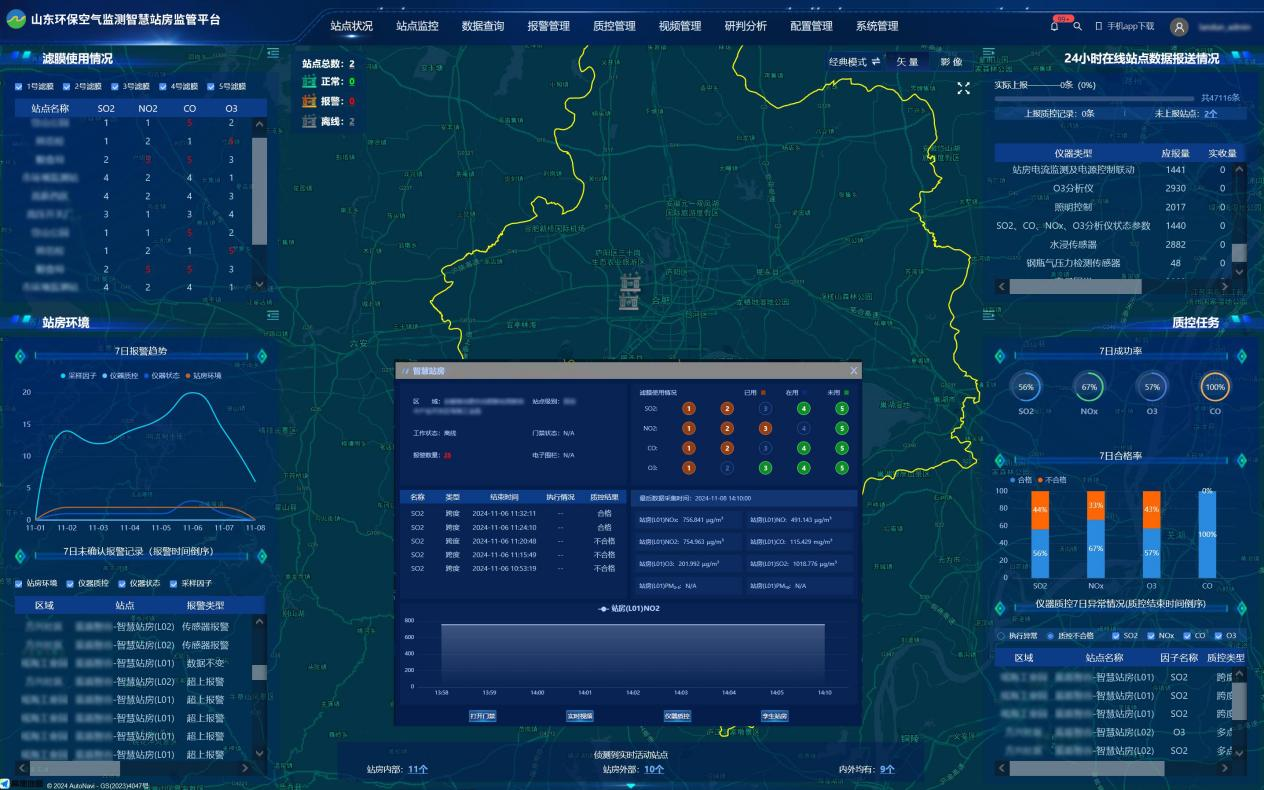Click the user avatar icon
The width and height of the screenshot is (1264, 790).
(1178, 27)
